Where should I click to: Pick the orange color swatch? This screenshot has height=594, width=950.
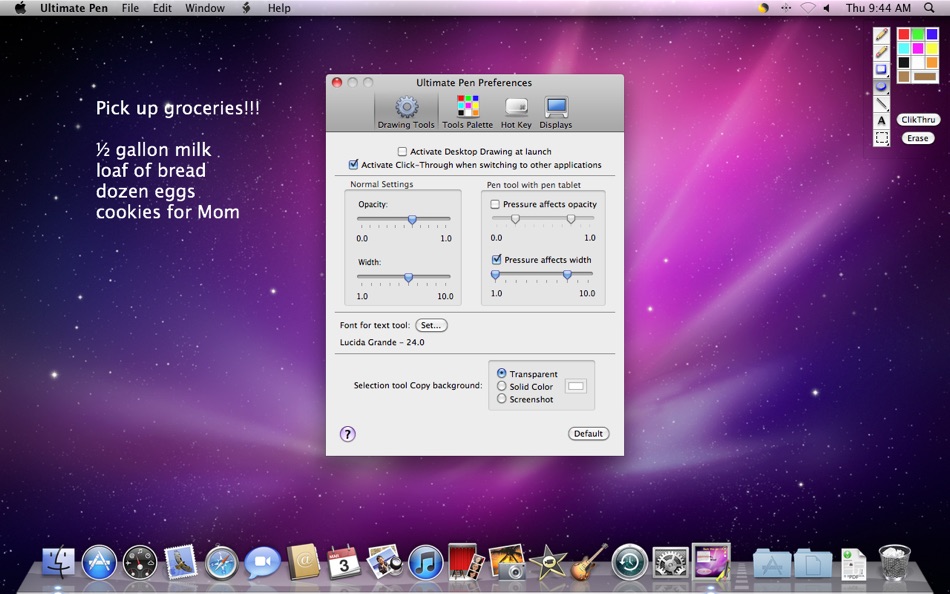[932, 62]
